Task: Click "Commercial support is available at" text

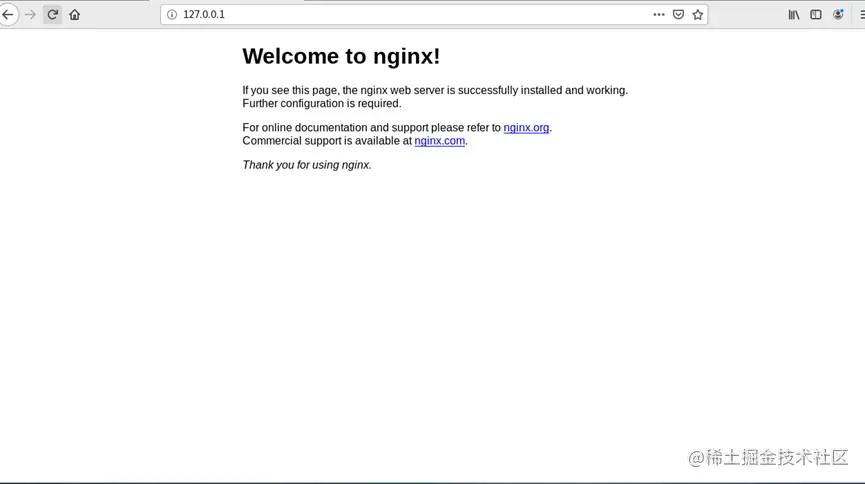Action: pos(327,141)
